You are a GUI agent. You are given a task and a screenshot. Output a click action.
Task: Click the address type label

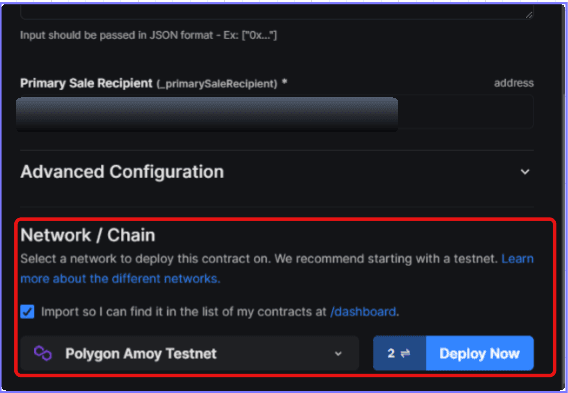coord(514,83)
